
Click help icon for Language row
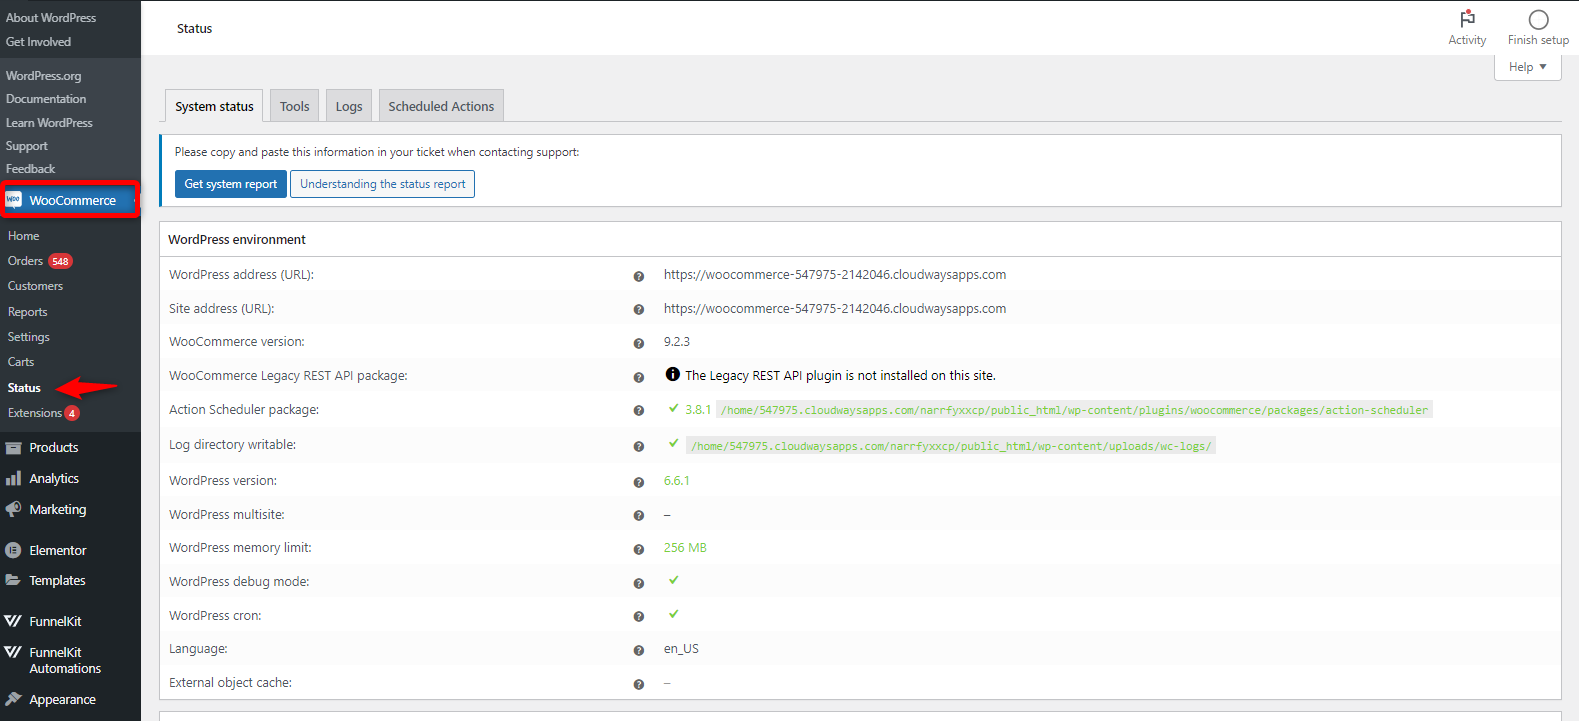pyautogui.click(x=639, y=650)
